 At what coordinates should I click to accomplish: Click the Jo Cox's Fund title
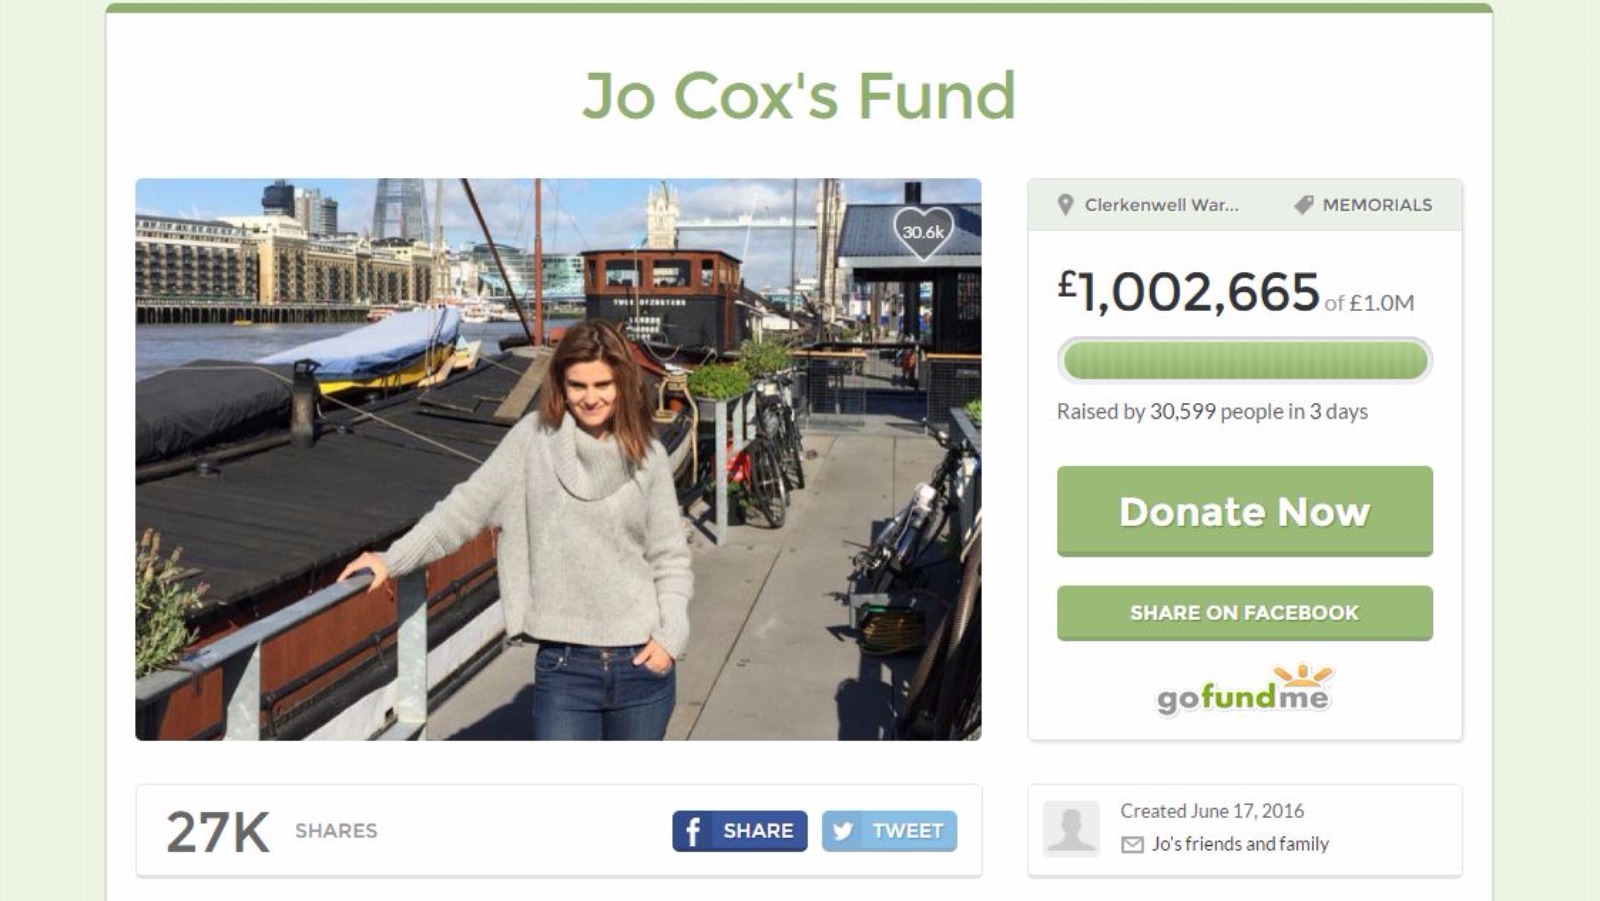click(799, 96)
